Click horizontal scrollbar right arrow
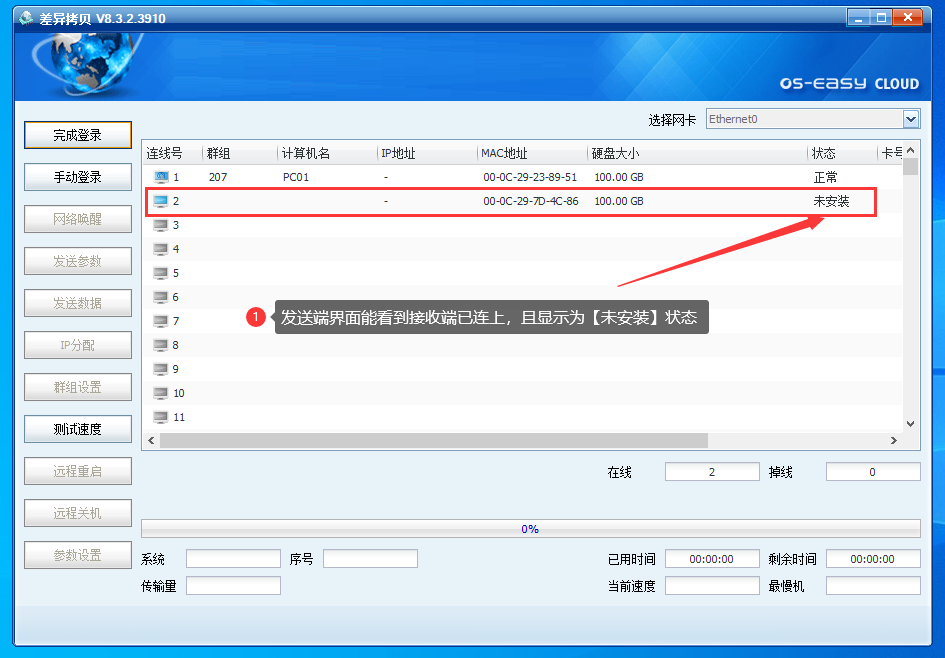The width and height of the screenshot is (945, 658). point(894,440)
